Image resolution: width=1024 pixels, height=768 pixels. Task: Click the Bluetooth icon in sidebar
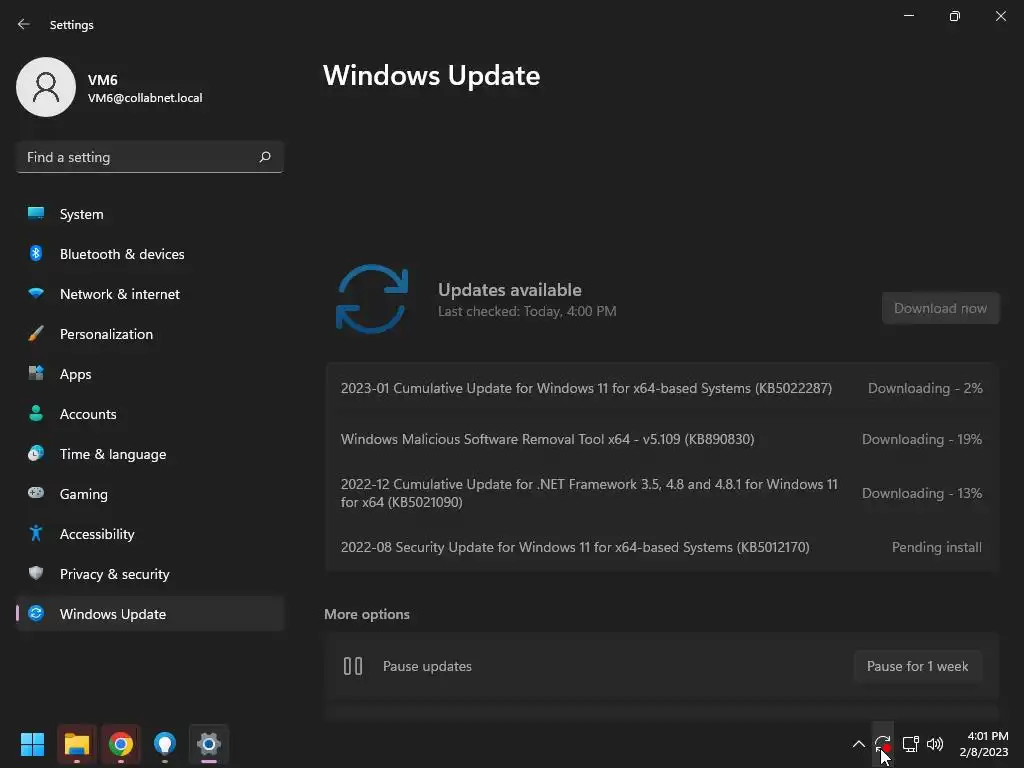click(36, 253)
